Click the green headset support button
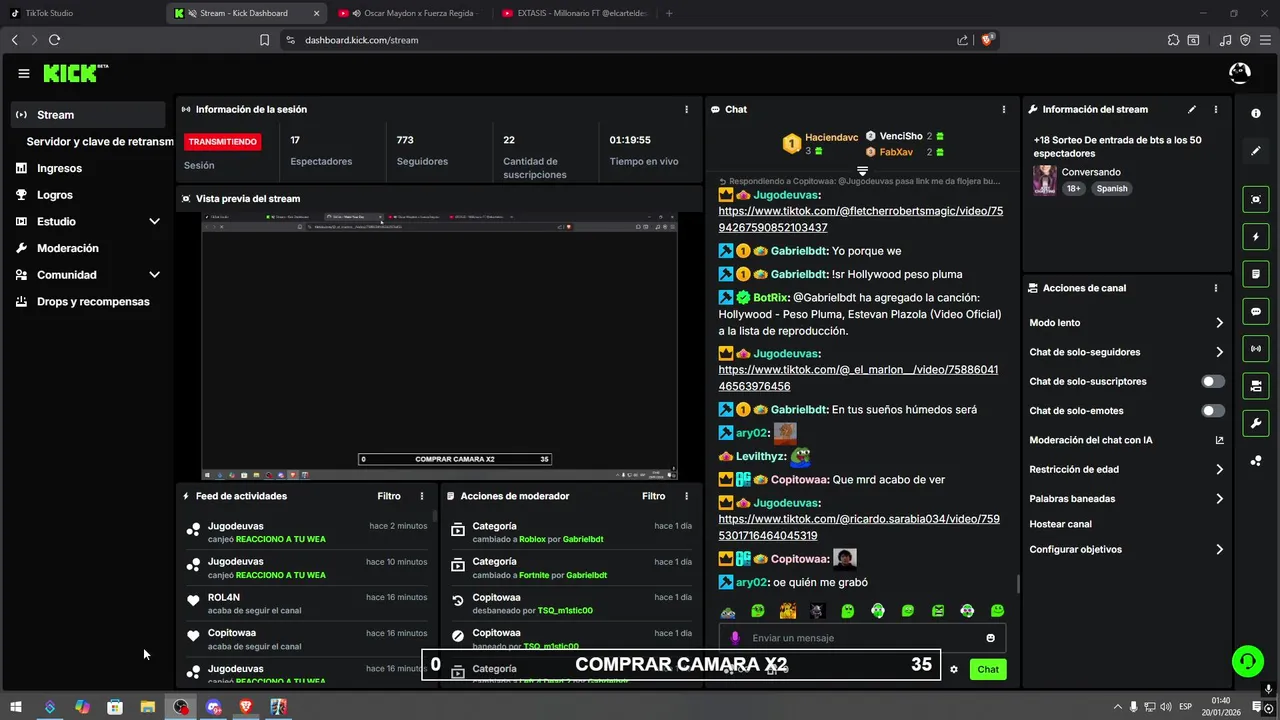The width and height of the screenshot is (1280, 720). click(x=1247, y=661)
